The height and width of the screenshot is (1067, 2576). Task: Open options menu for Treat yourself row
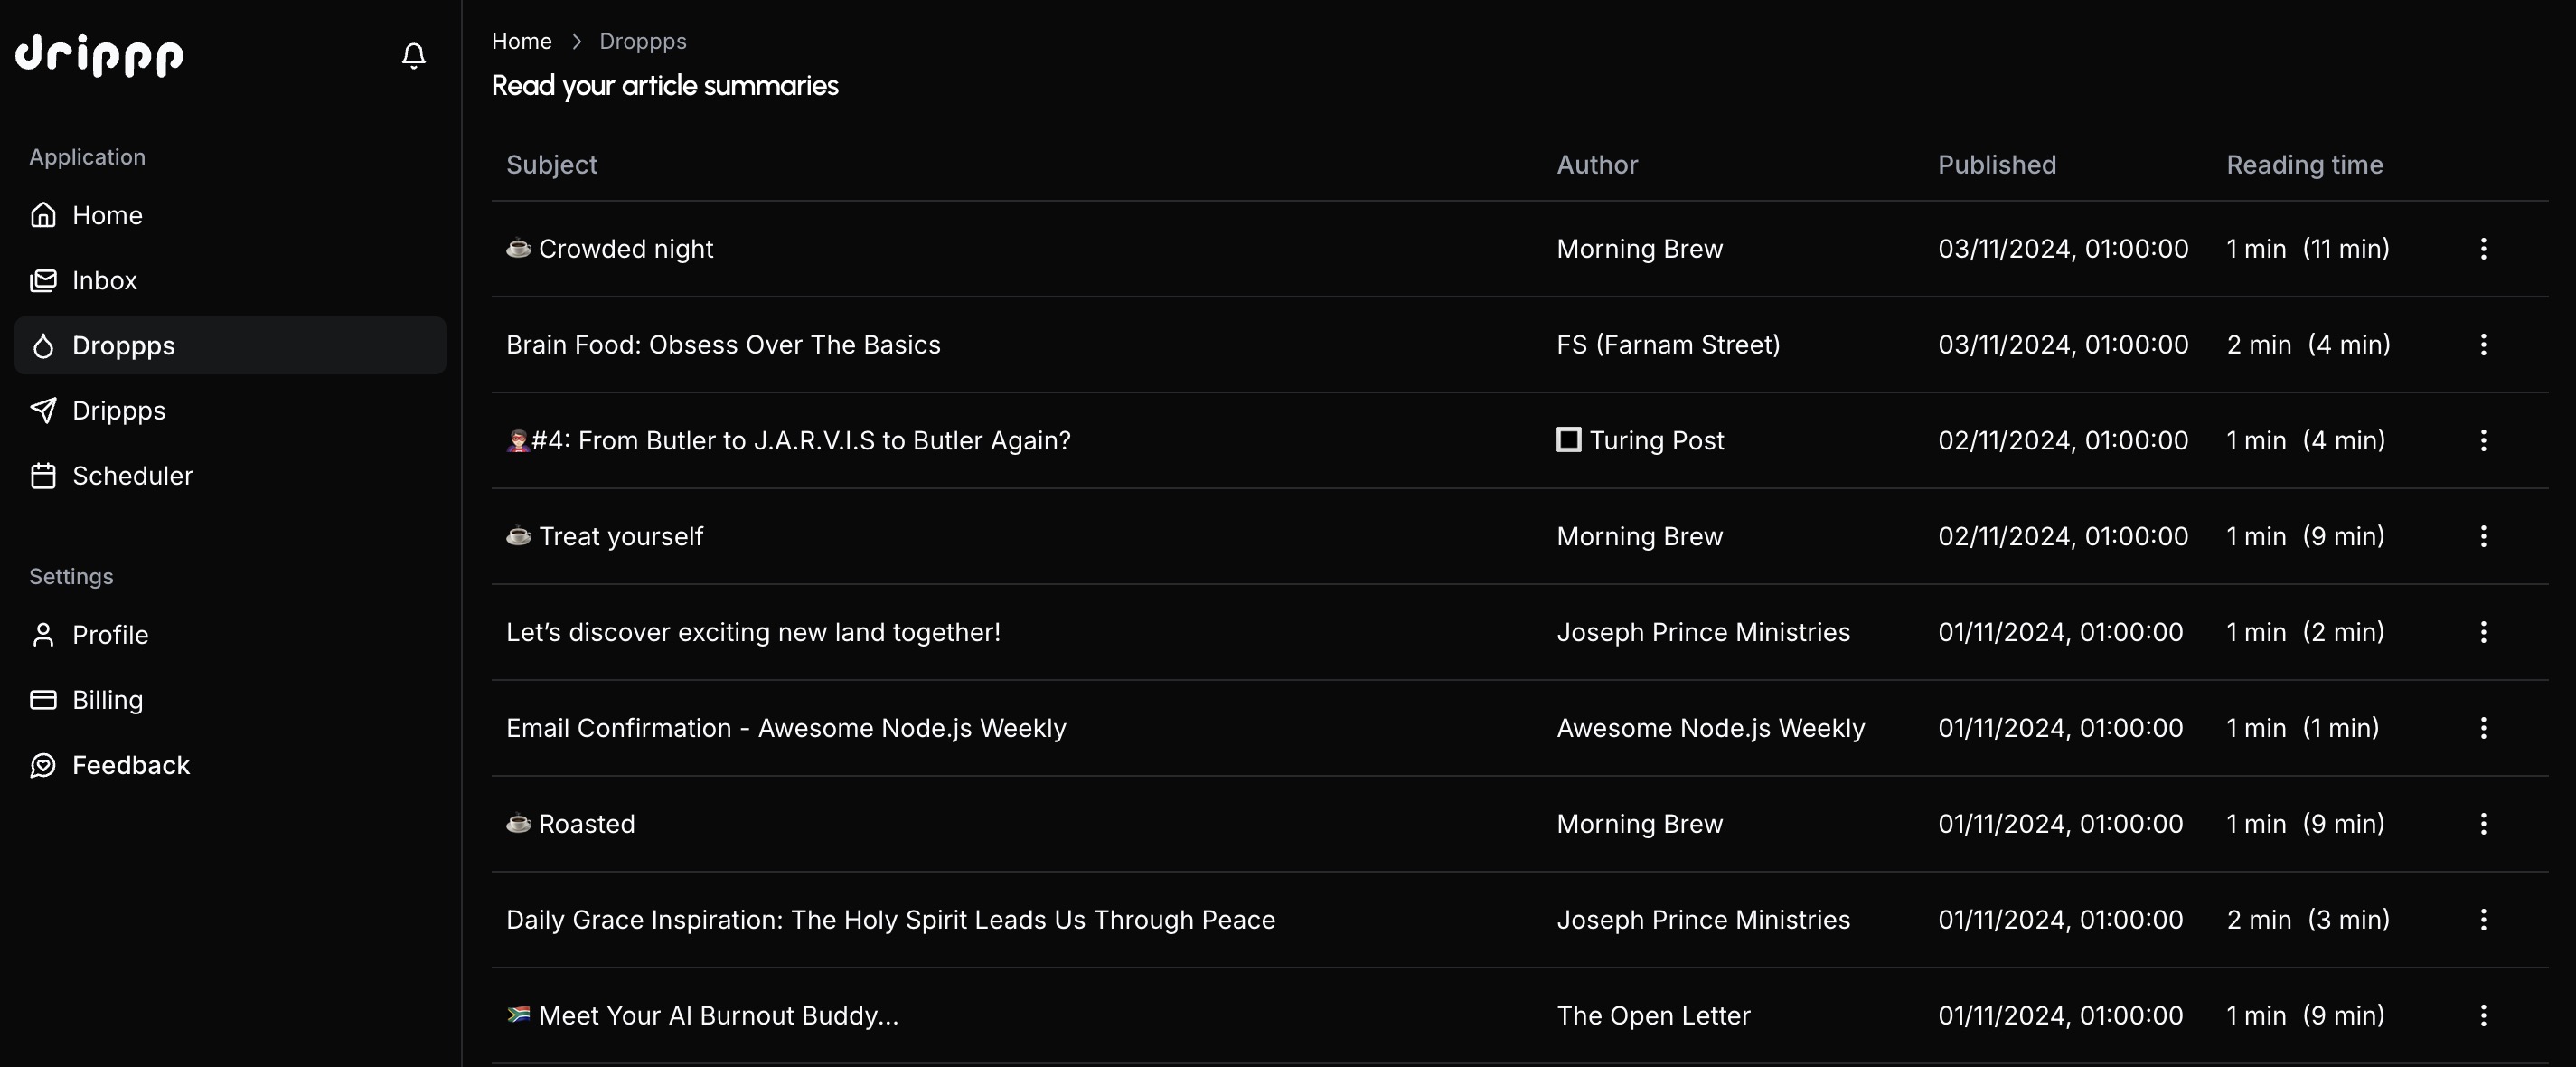[x=2483, y=537]
